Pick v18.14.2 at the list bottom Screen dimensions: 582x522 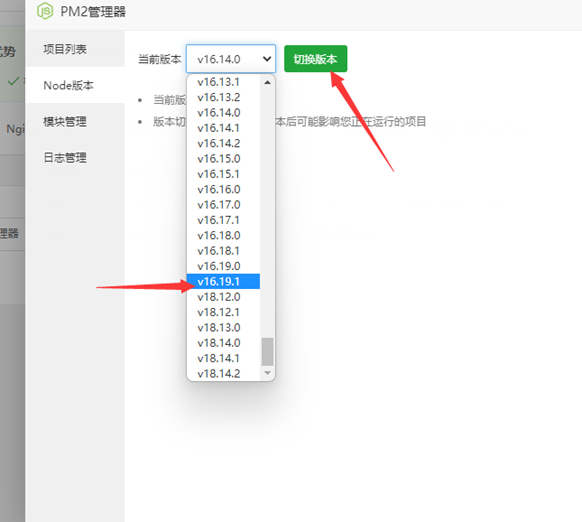point(223,373)
